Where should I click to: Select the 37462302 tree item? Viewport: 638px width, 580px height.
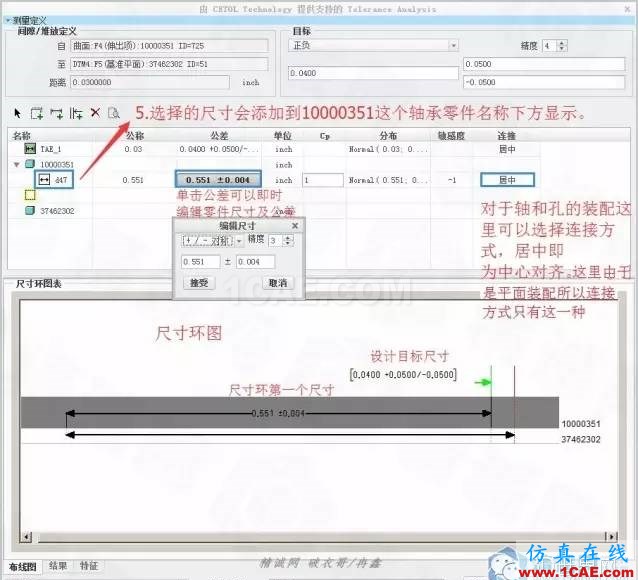57,211
